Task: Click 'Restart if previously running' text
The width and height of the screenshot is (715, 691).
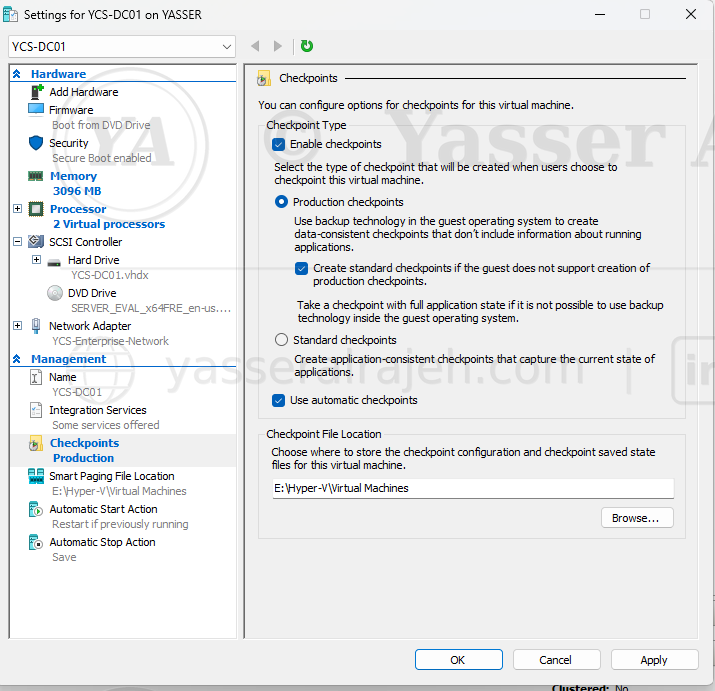Action: point(120,524)
